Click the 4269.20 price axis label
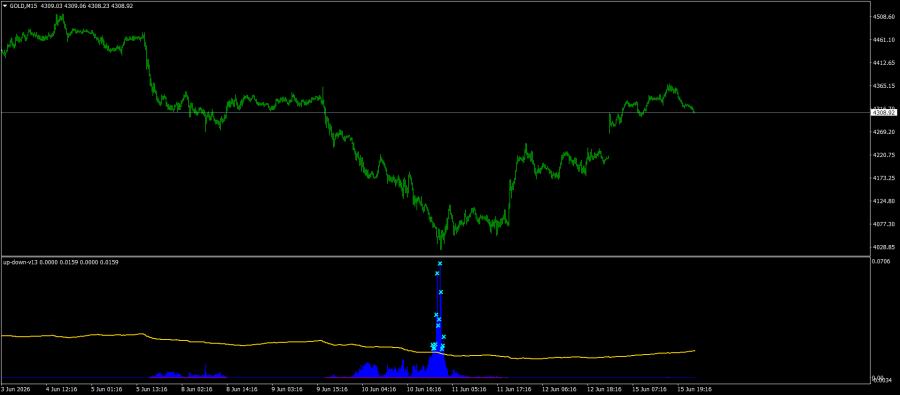The height and width of the screenshot is (395, 900). click(x=883, y=131)
